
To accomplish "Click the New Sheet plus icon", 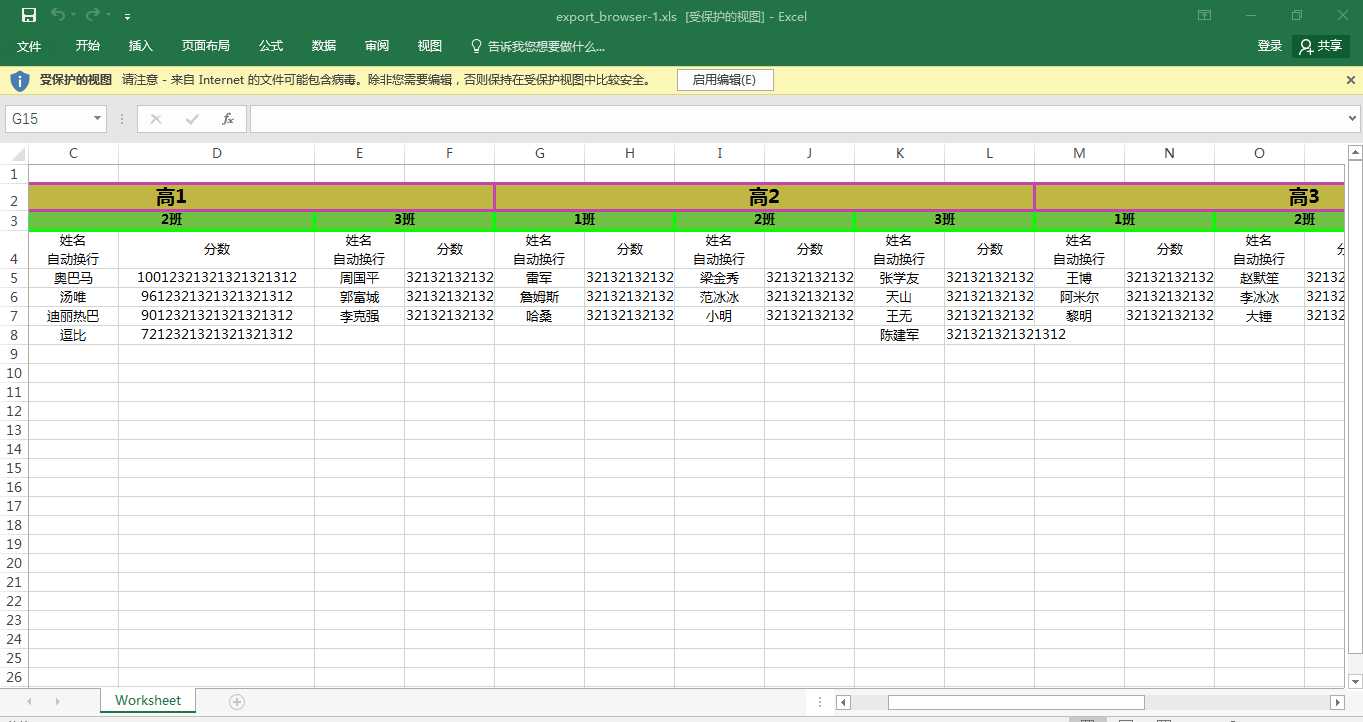I will 237,702.
